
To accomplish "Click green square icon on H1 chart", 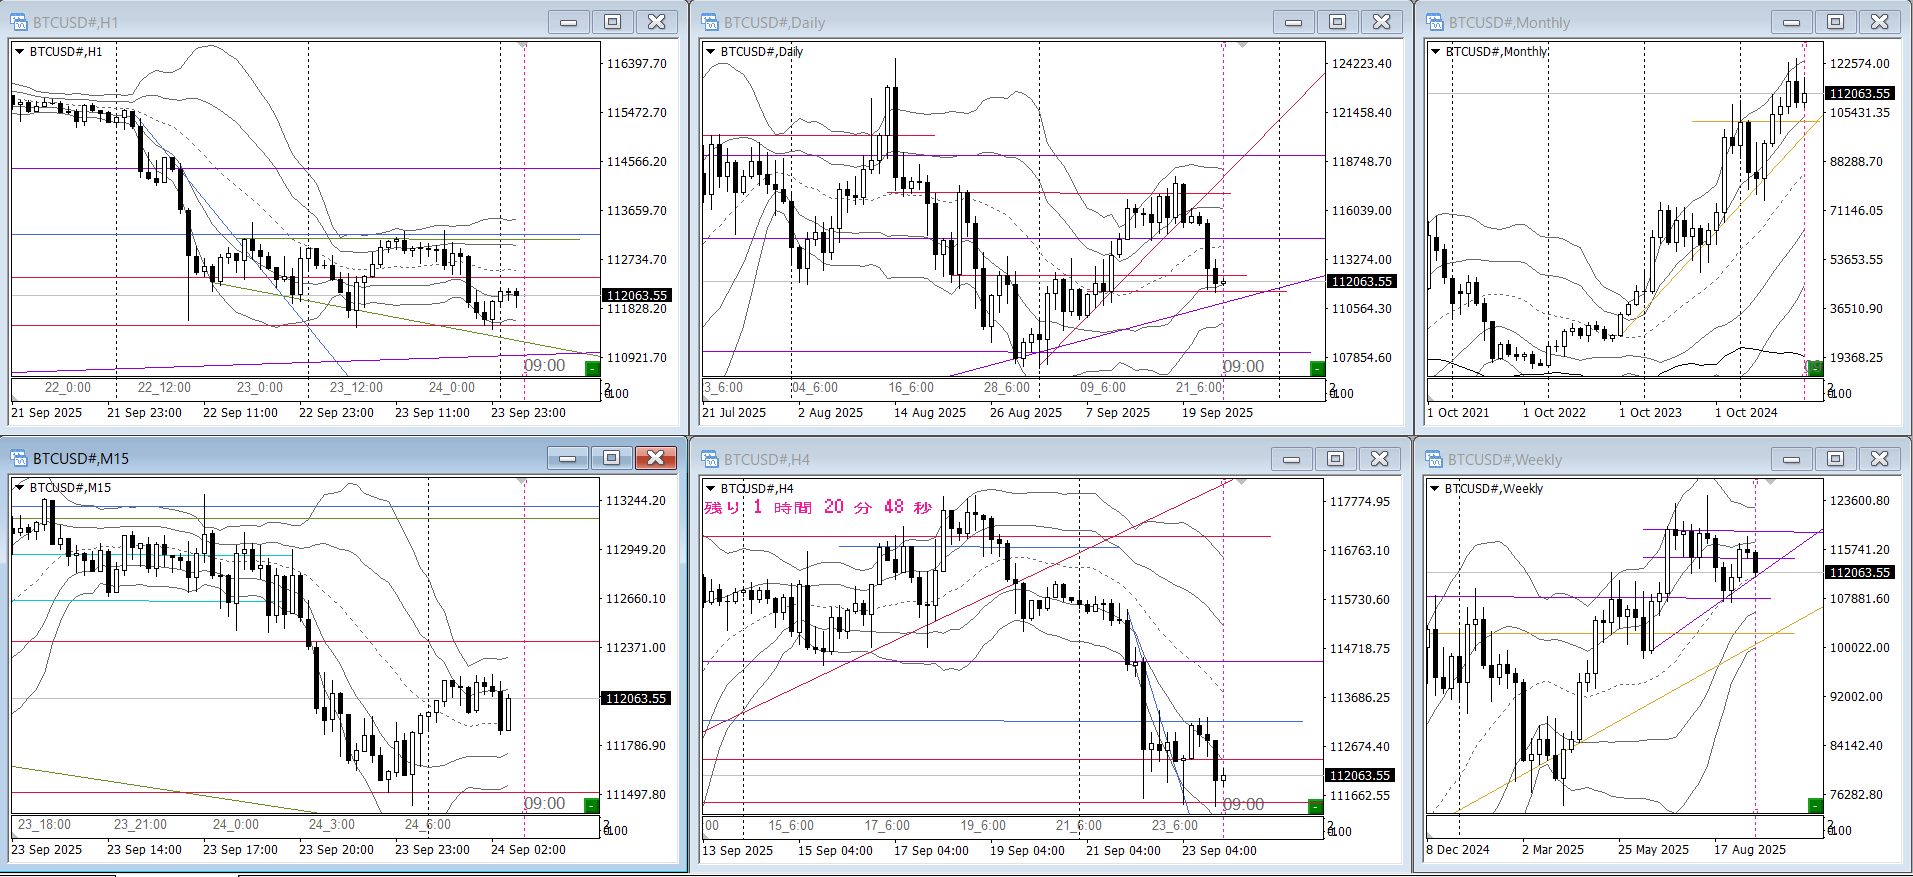I will coord(592,369).
